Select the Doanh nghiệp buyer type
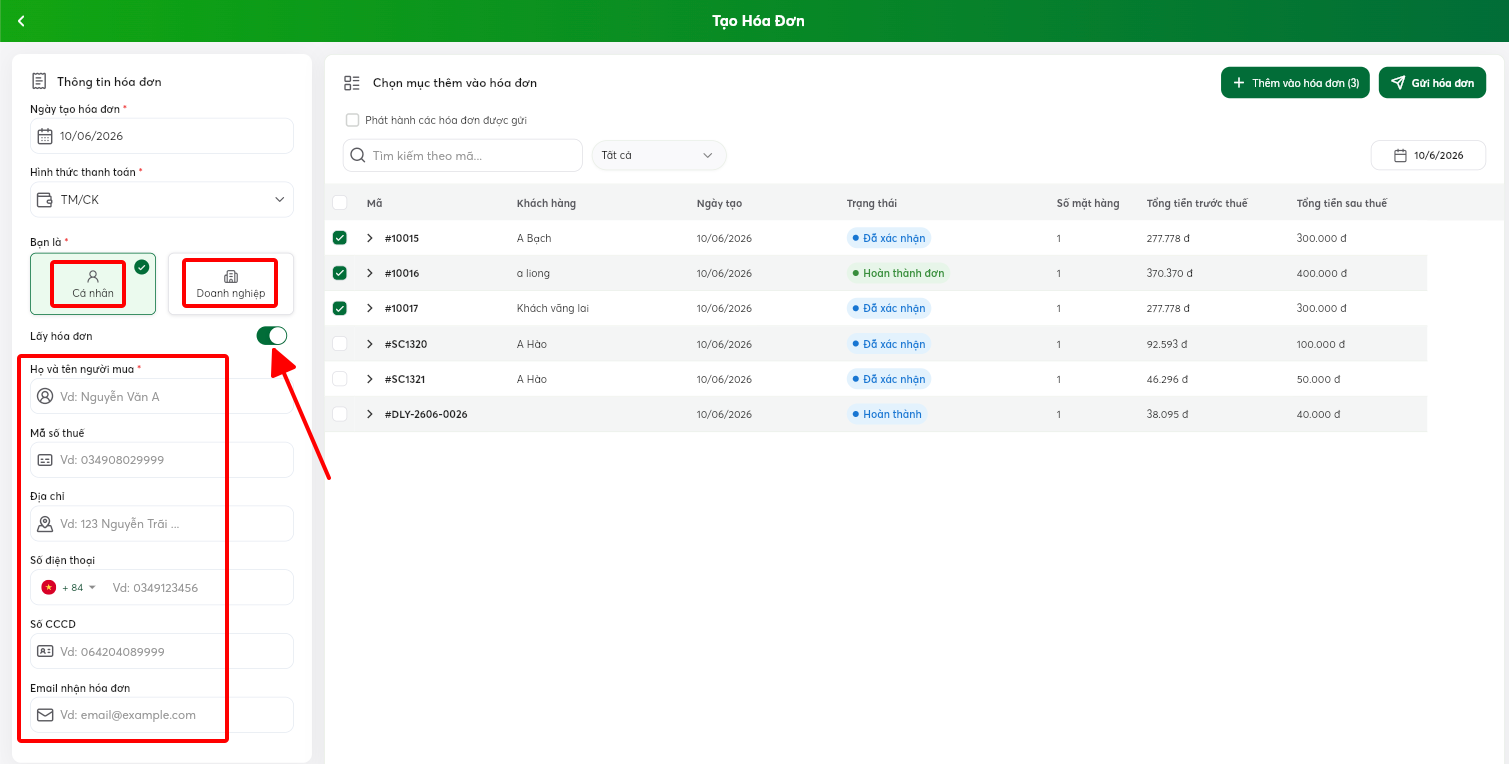The image size is (1509, 764). coord(231,284)
